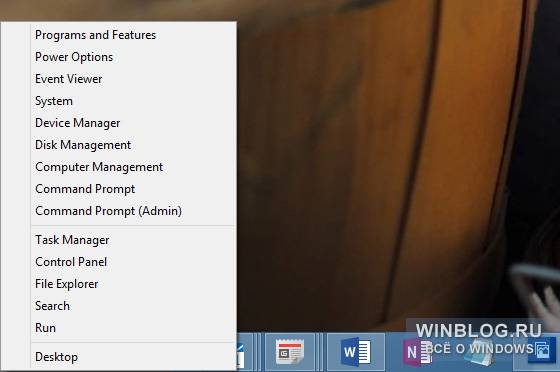The image size is (560, 372).
Task: Click the news reader taskbar icon
Action: 290,352
